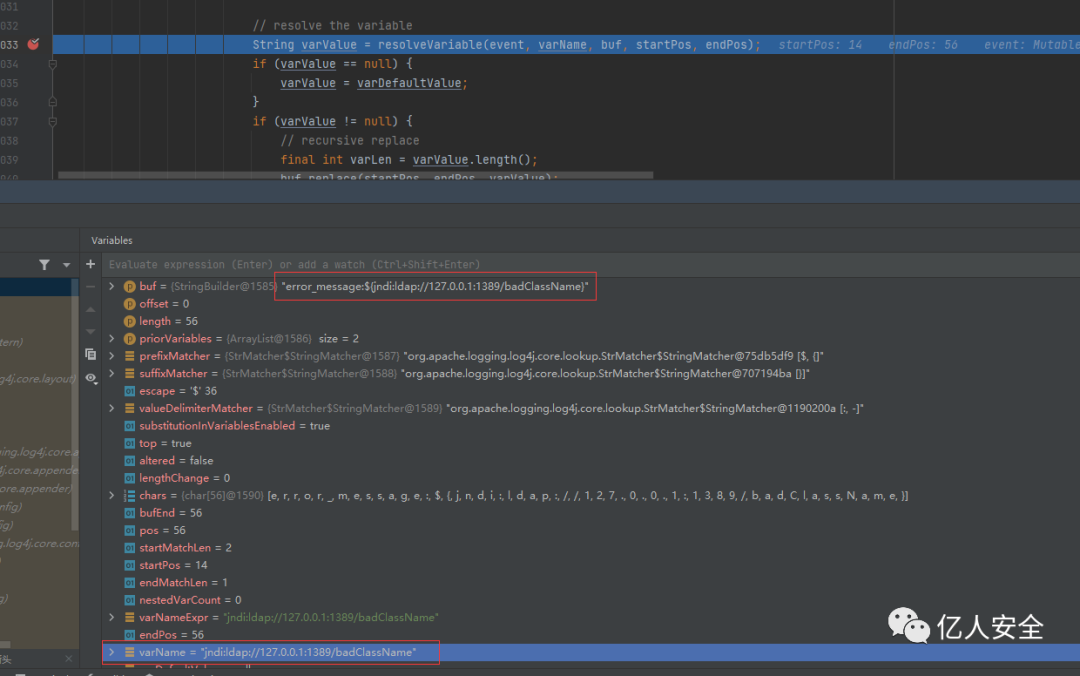Screen dimensions: 1080x676
Task: Click the altered variable icon
Action: pos(129,460)
